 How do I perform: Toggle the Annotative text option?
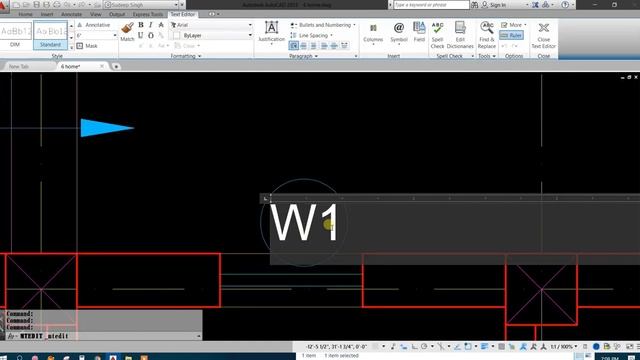(93, 25)
